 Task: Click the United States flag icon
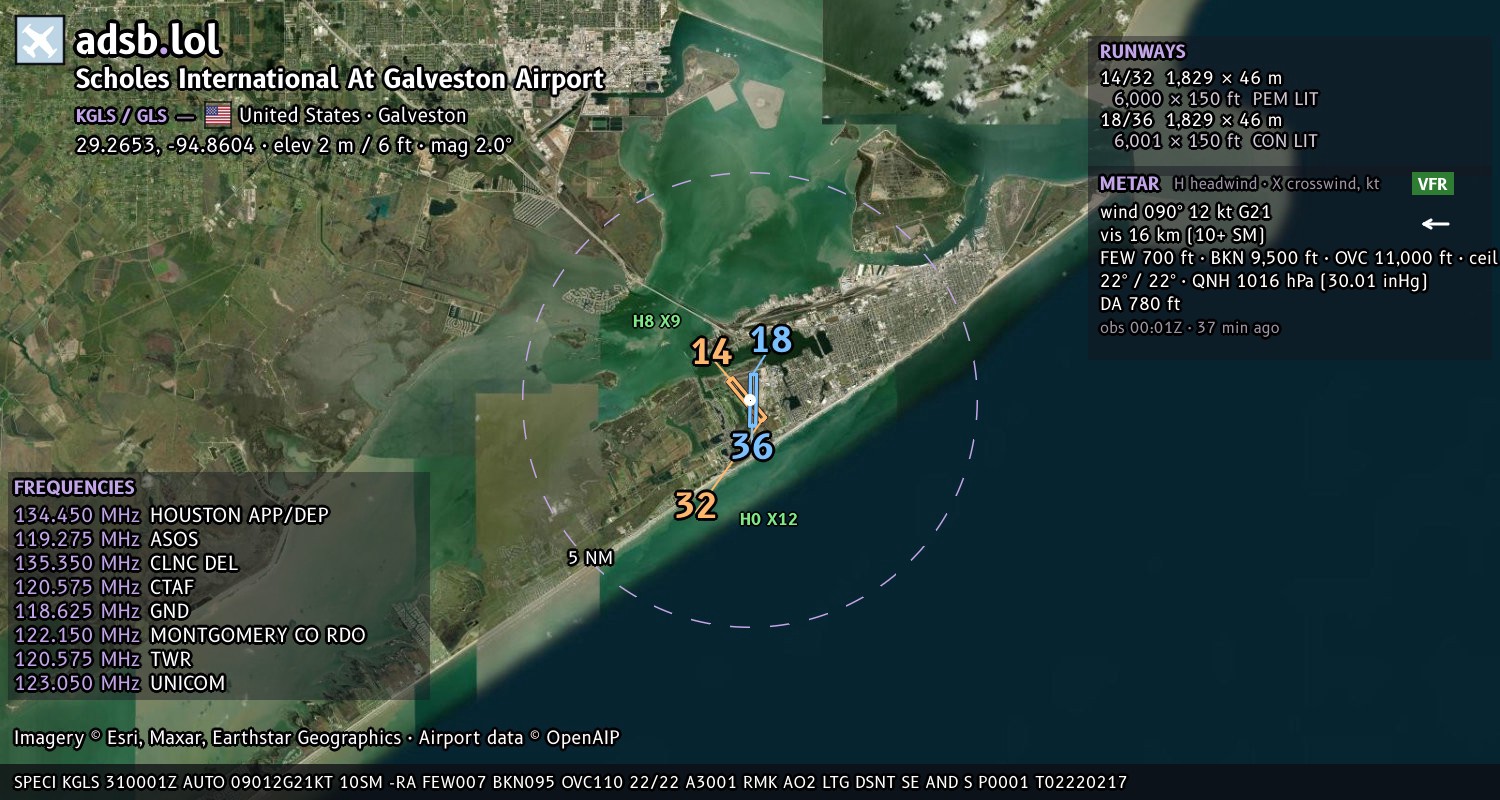coord(217,115)
